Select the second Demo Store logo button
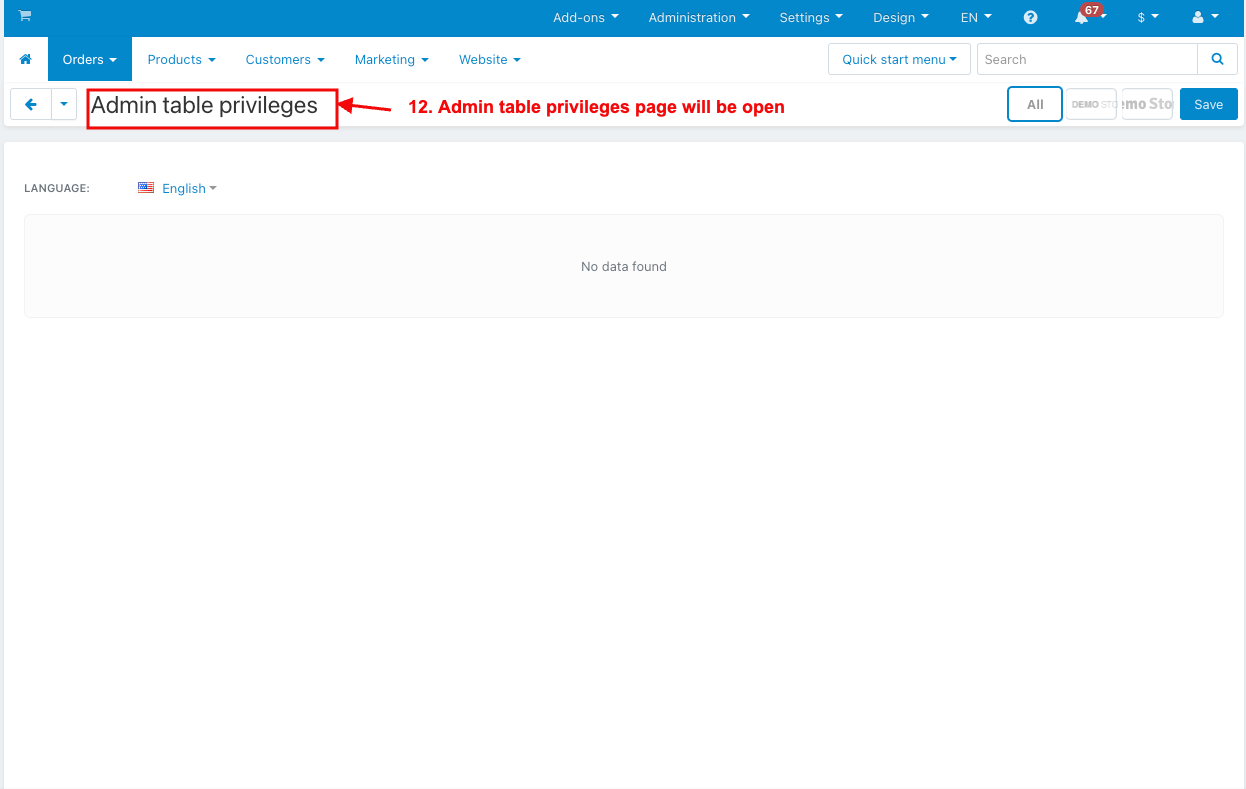 pyautogui.click(x=1147, y=104)
